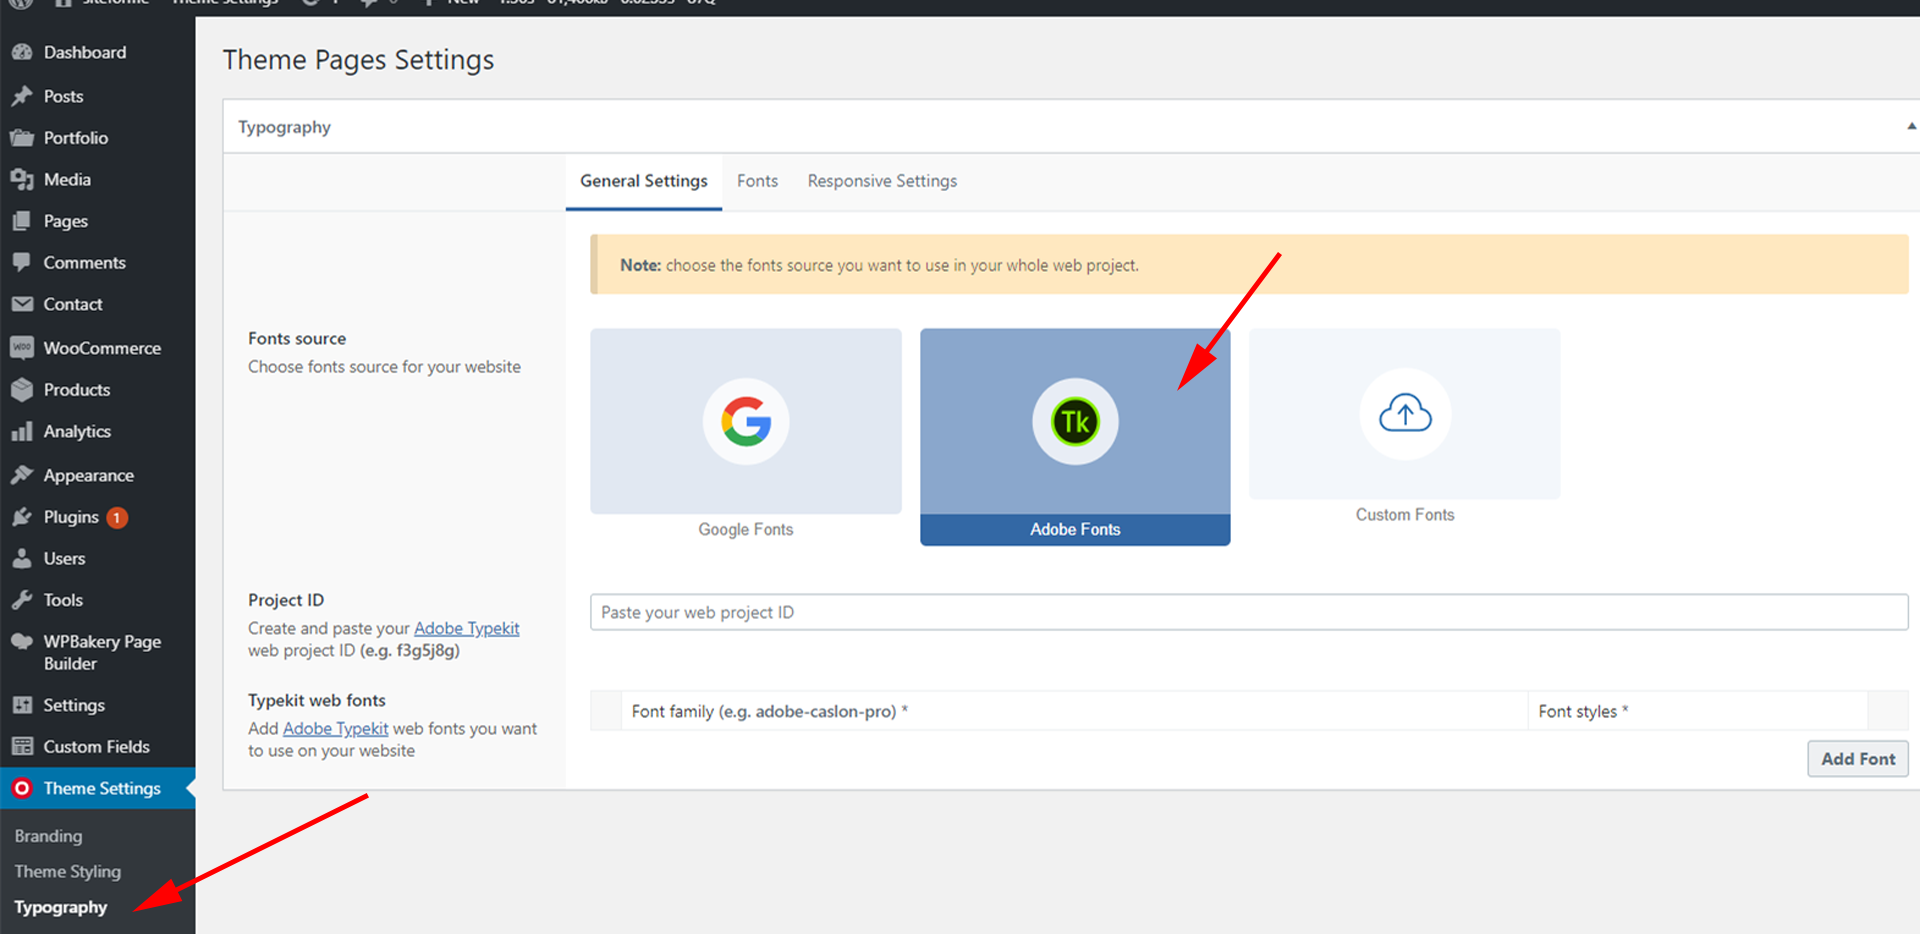Click the Typekit web fonts label
The width and height of the screenshot is (1920, 934).
pyautogui.click(x=317, y=700)
